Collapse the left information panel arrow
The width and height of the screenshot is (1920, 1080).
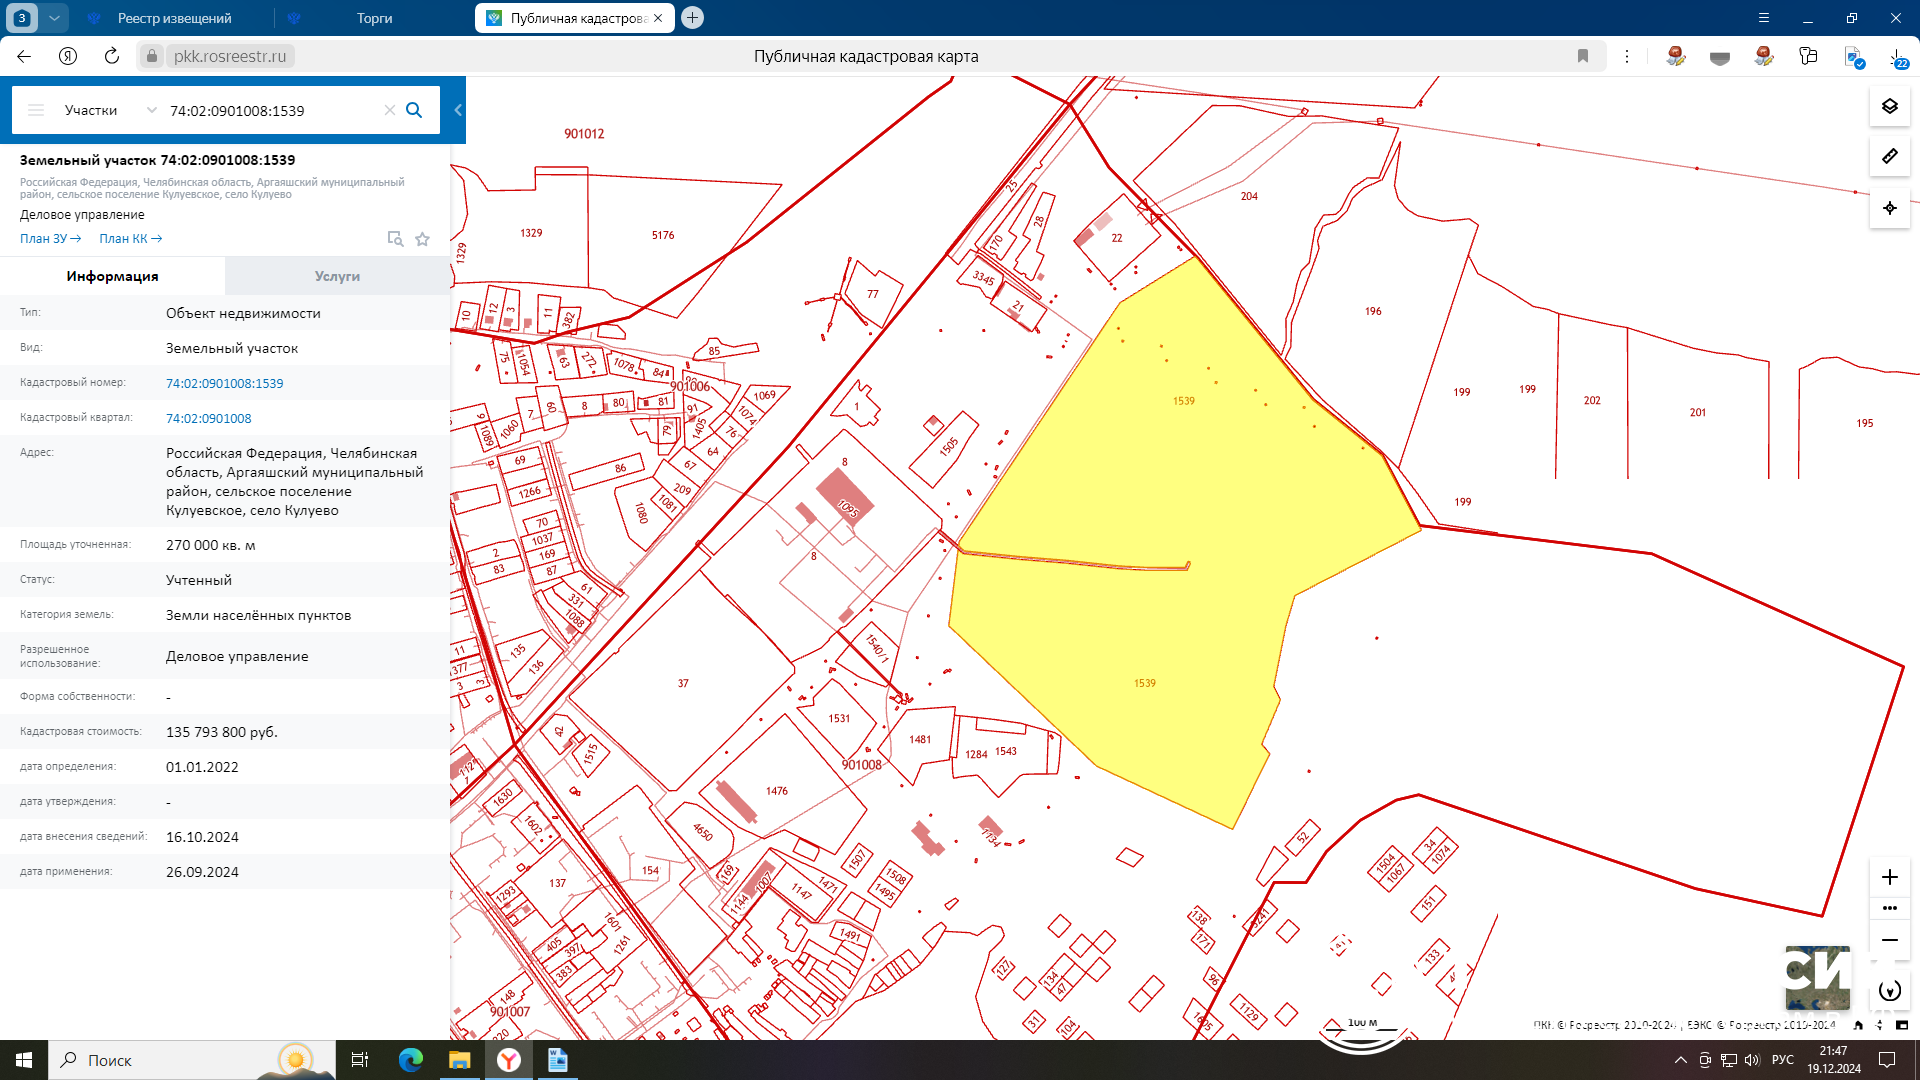pyautogui.click(x=458, y=110)
